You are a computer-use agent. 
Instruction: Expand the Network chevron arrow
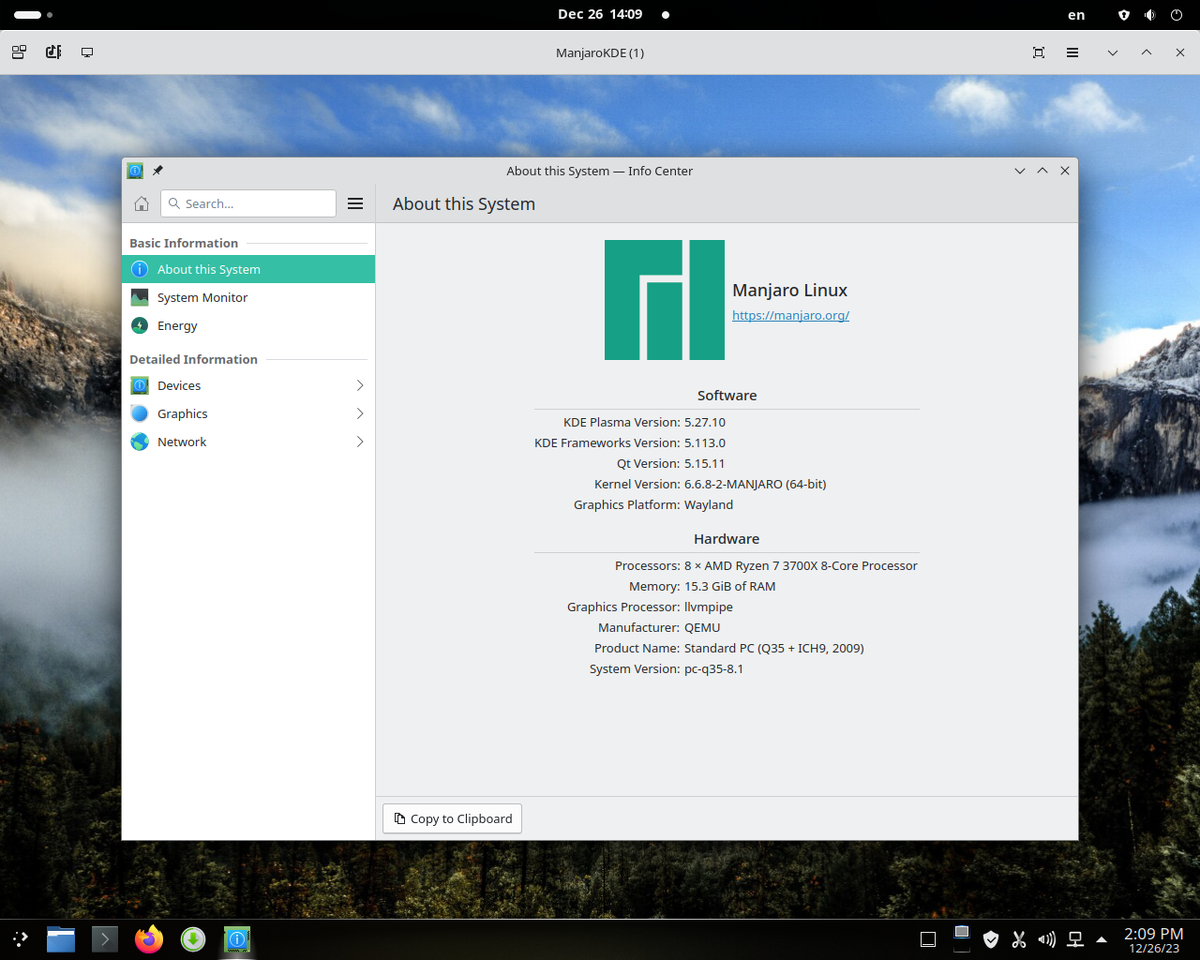pyautogui.click(x=360, y=441)
